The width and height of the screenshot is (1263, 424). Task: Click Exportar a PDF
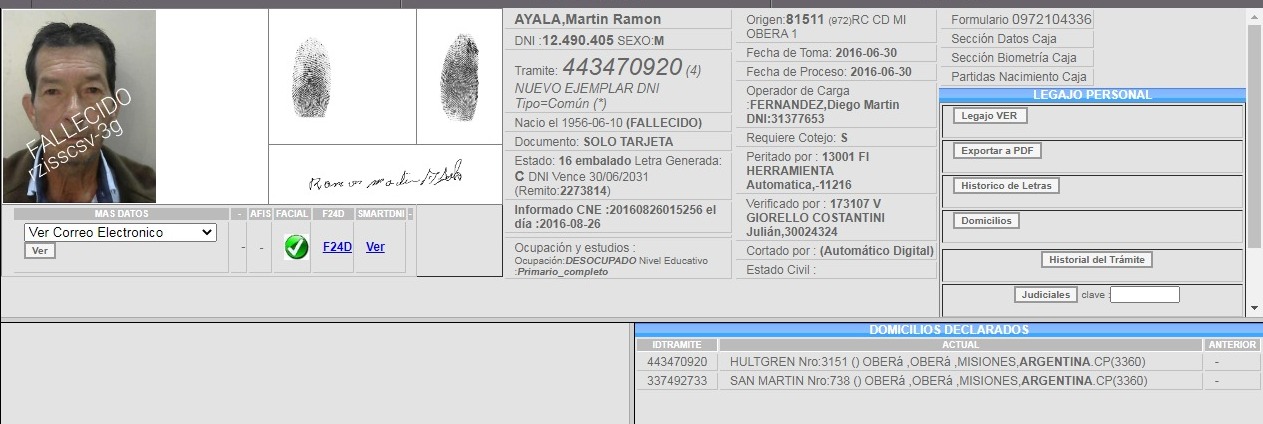click(x=996, y=151)
